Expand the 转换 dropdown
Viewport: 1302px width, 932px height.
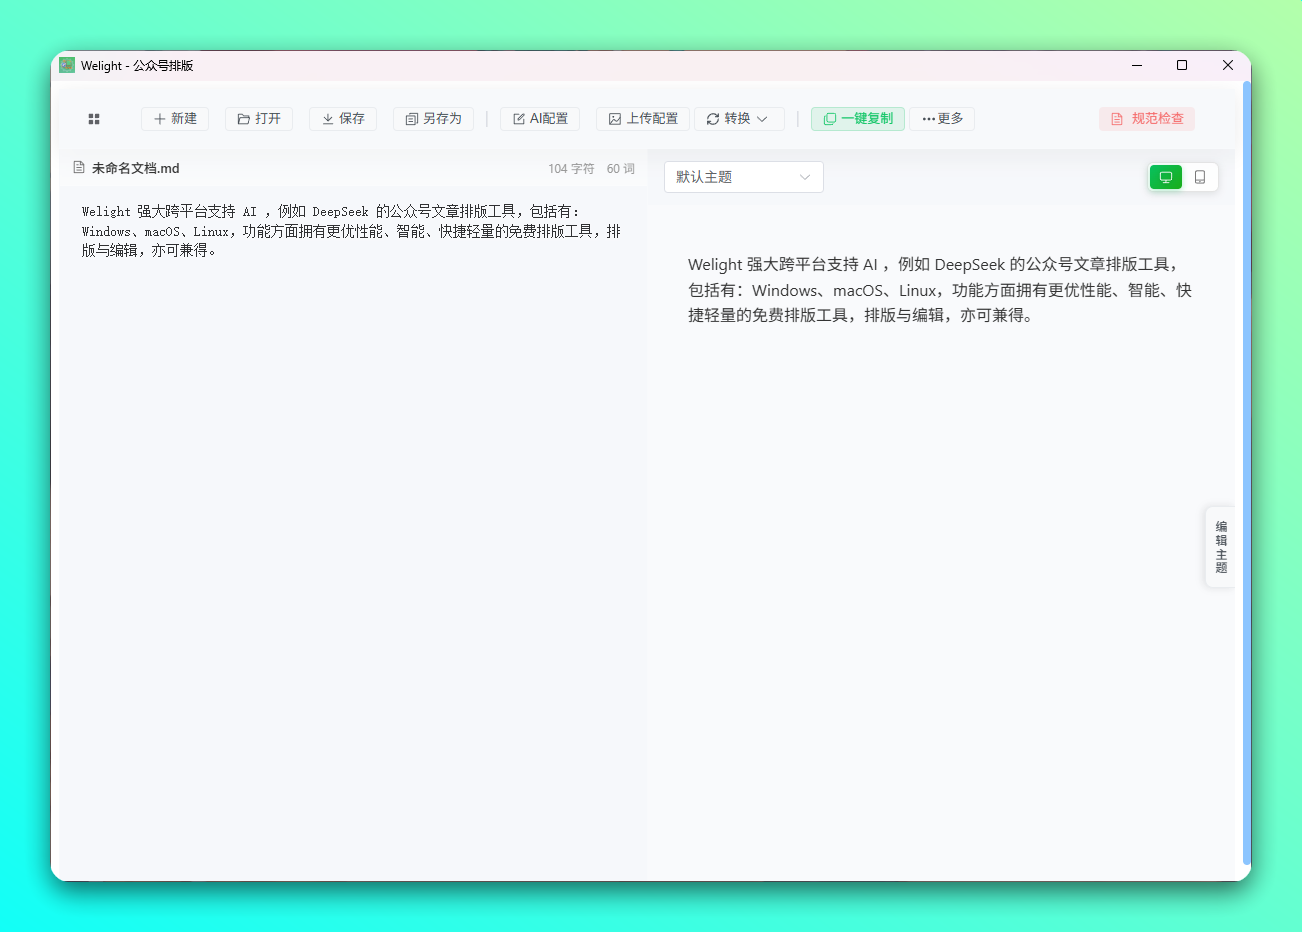[739, 119]
